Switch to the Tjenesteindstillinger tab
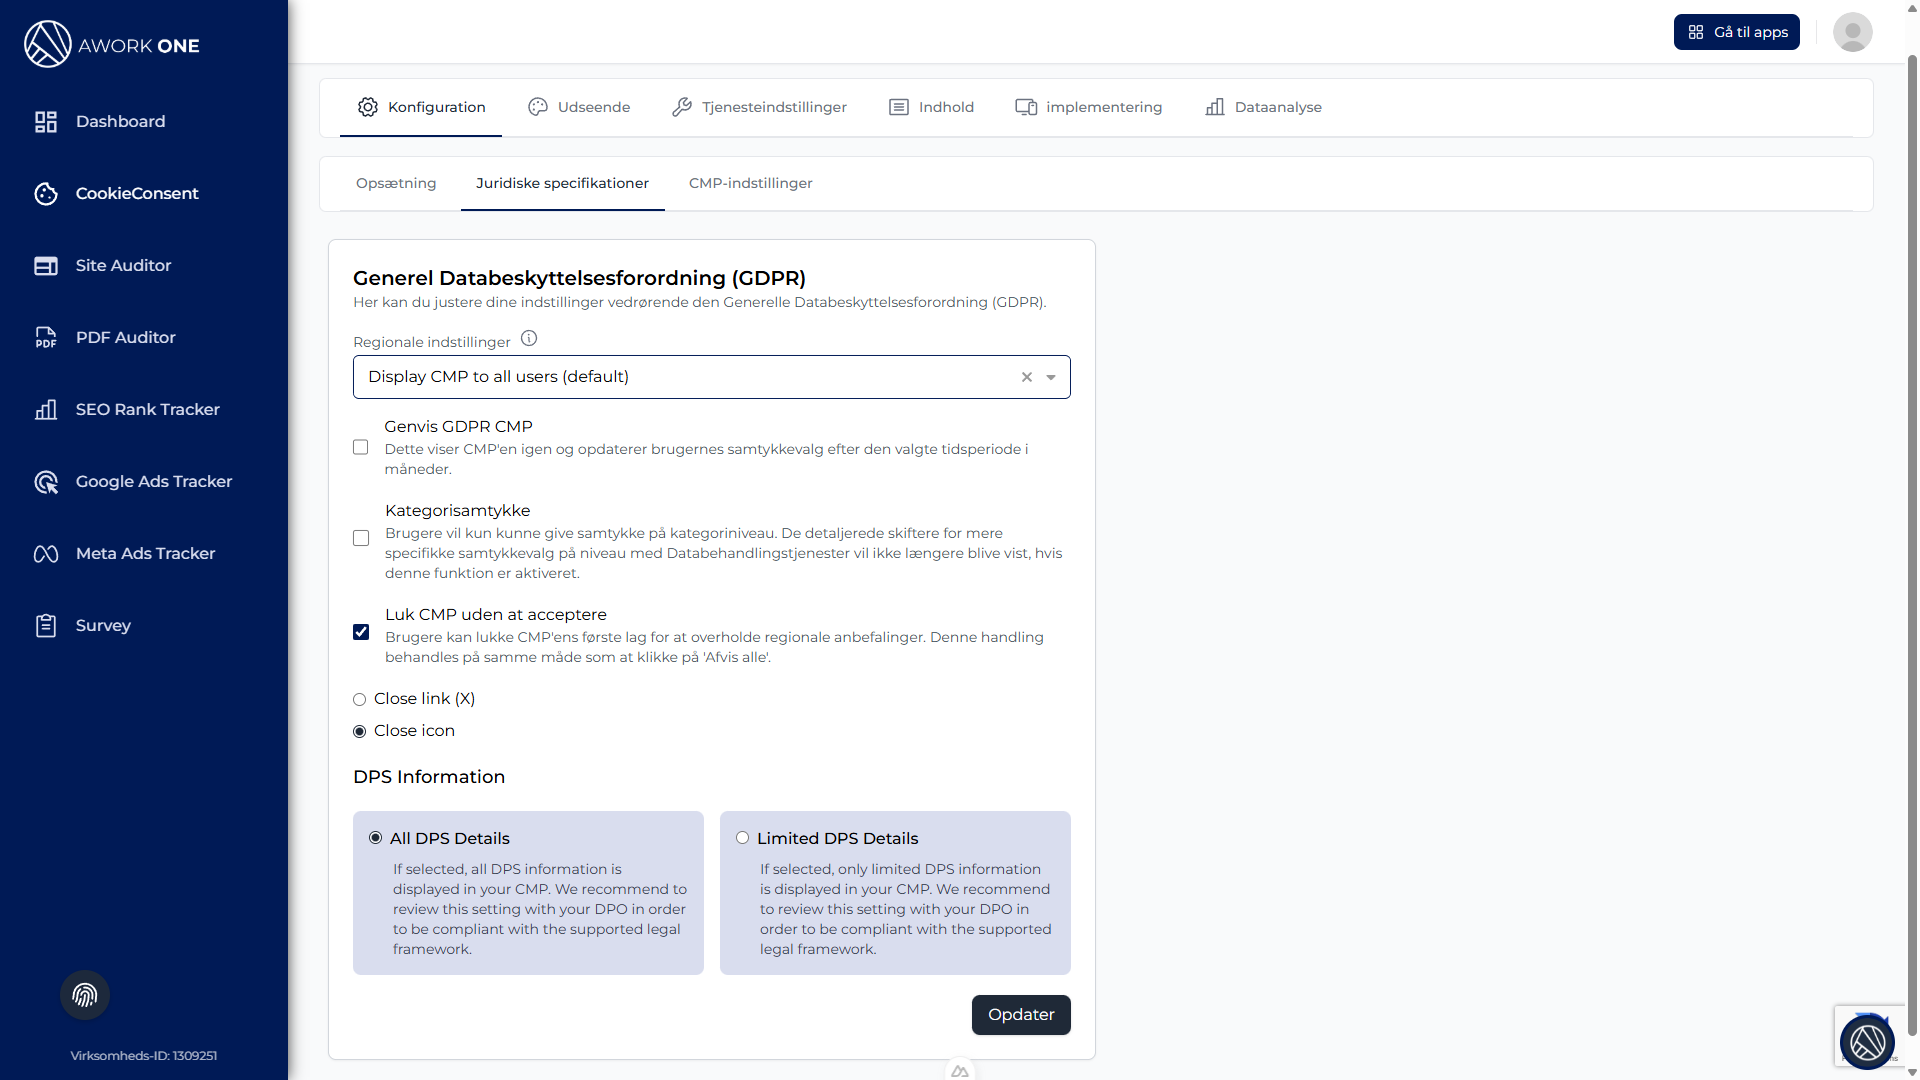Viewport: 1920px width, 1080px height. coord(759,107)
